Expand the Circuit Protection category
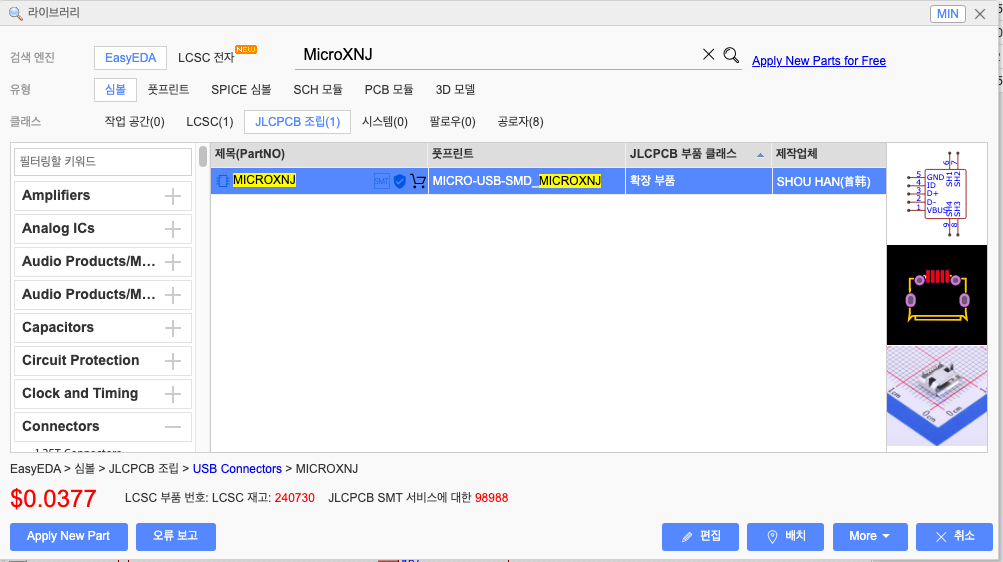This screenshot has width=1003, height=562. pos(173,361)
